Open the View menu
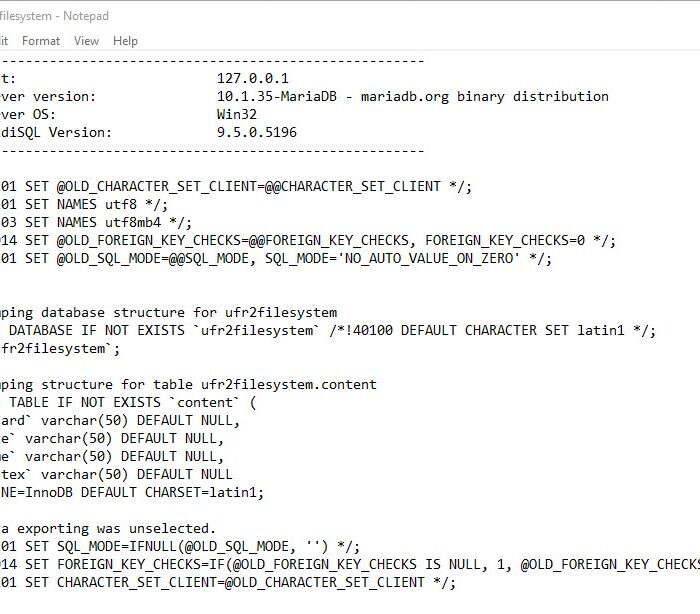Viewport: 700px width, 614px height. pyautogui.click(x=86, y=41)
